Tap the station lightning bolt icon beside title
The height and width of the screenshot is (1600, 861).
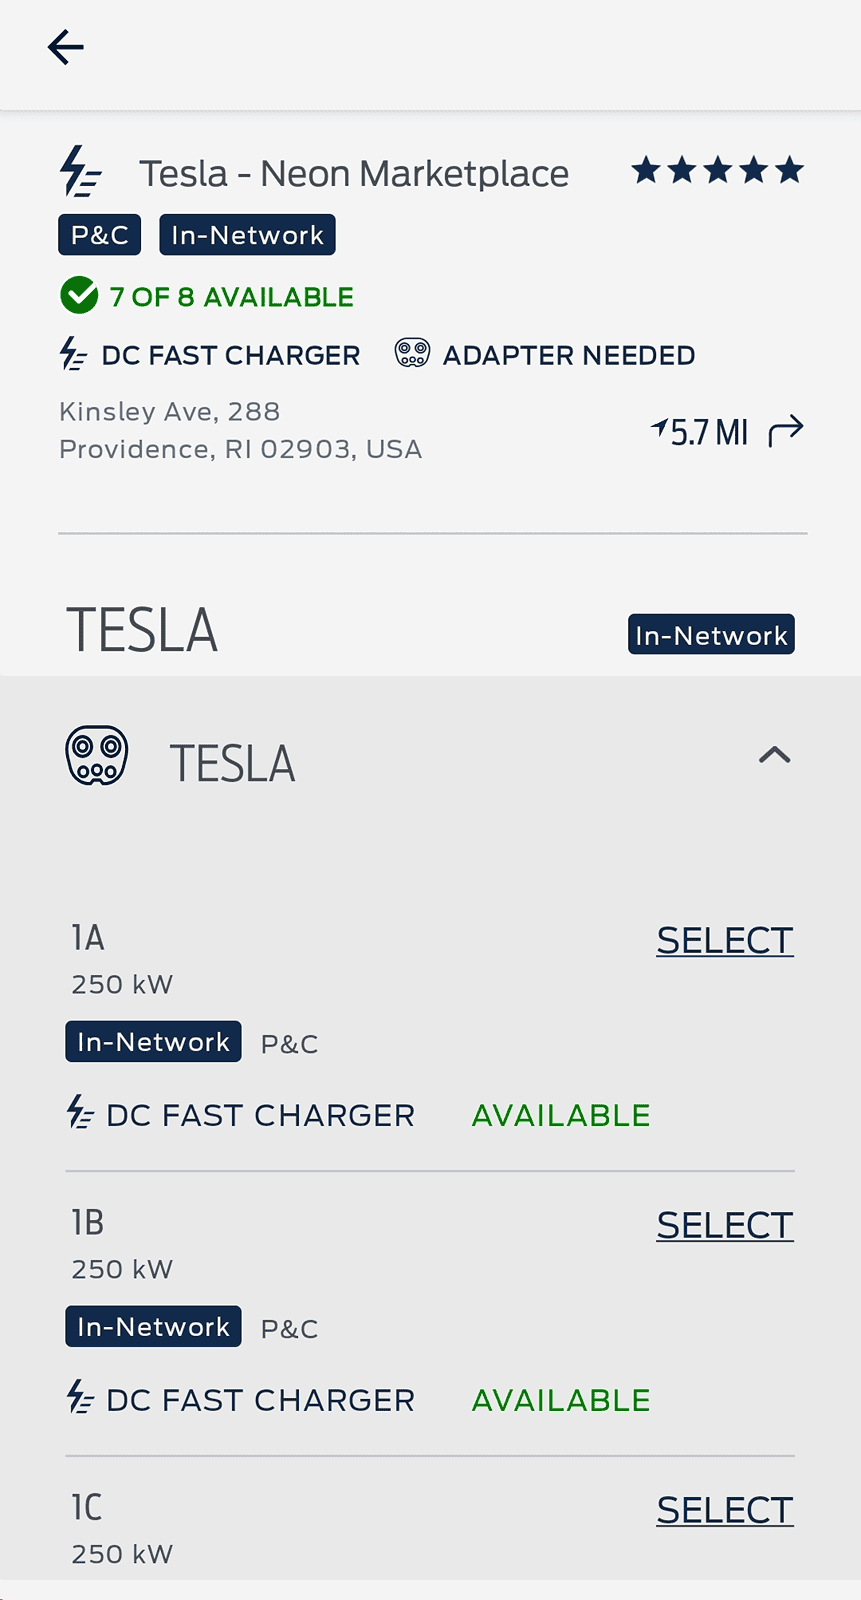click(80, 172)
